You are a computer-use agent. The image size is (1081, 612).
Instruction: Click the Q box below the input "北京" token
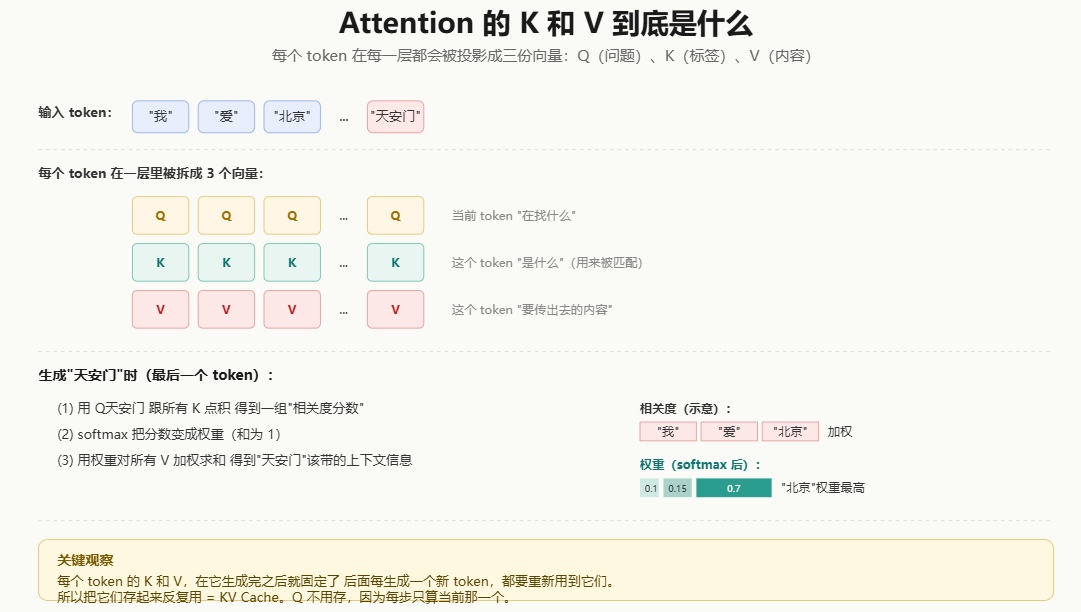(x=292, y=216)
